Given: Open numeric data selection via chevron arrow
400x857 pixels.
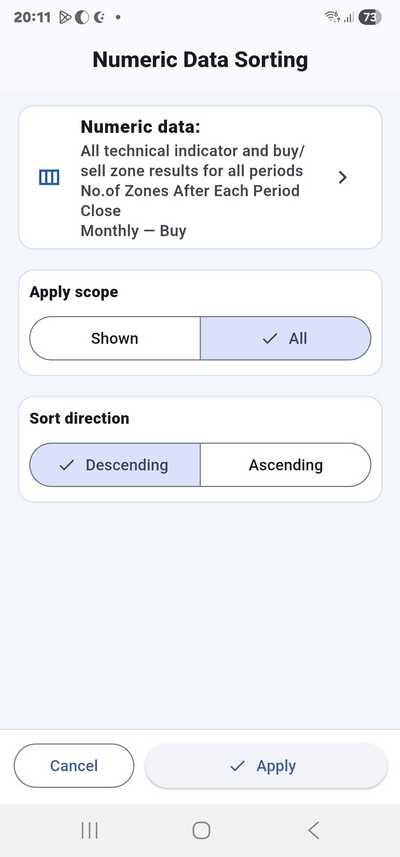Looking at the screenshot, I should pyautogui.click(x=343, y=178).
